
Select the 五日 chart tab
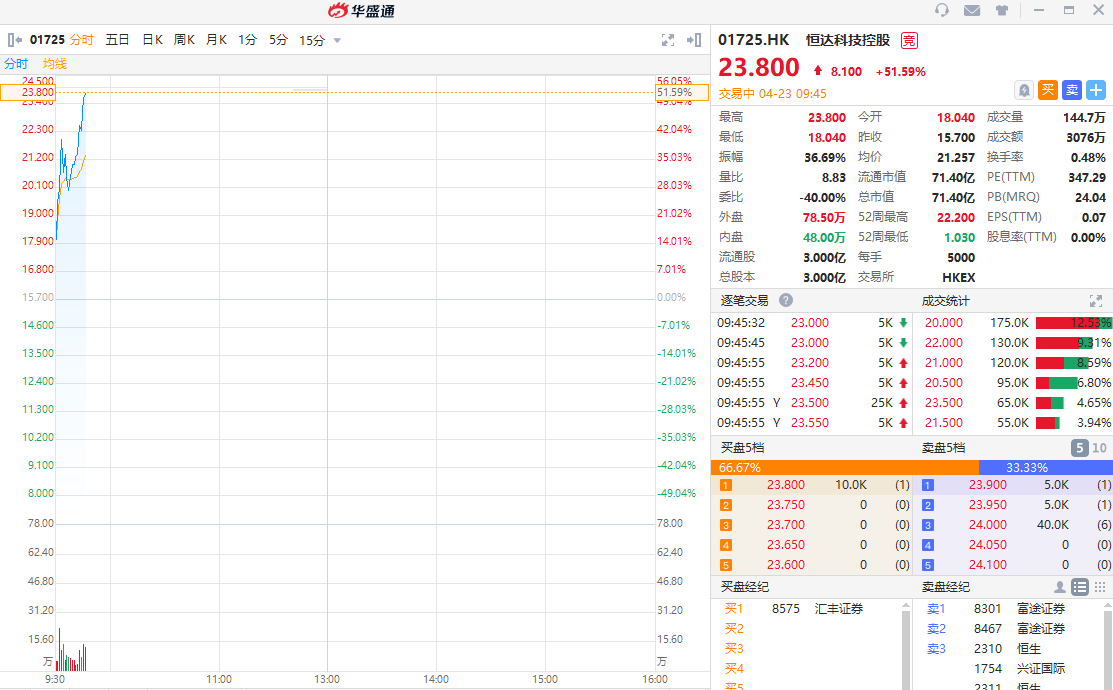coord(118,40)
